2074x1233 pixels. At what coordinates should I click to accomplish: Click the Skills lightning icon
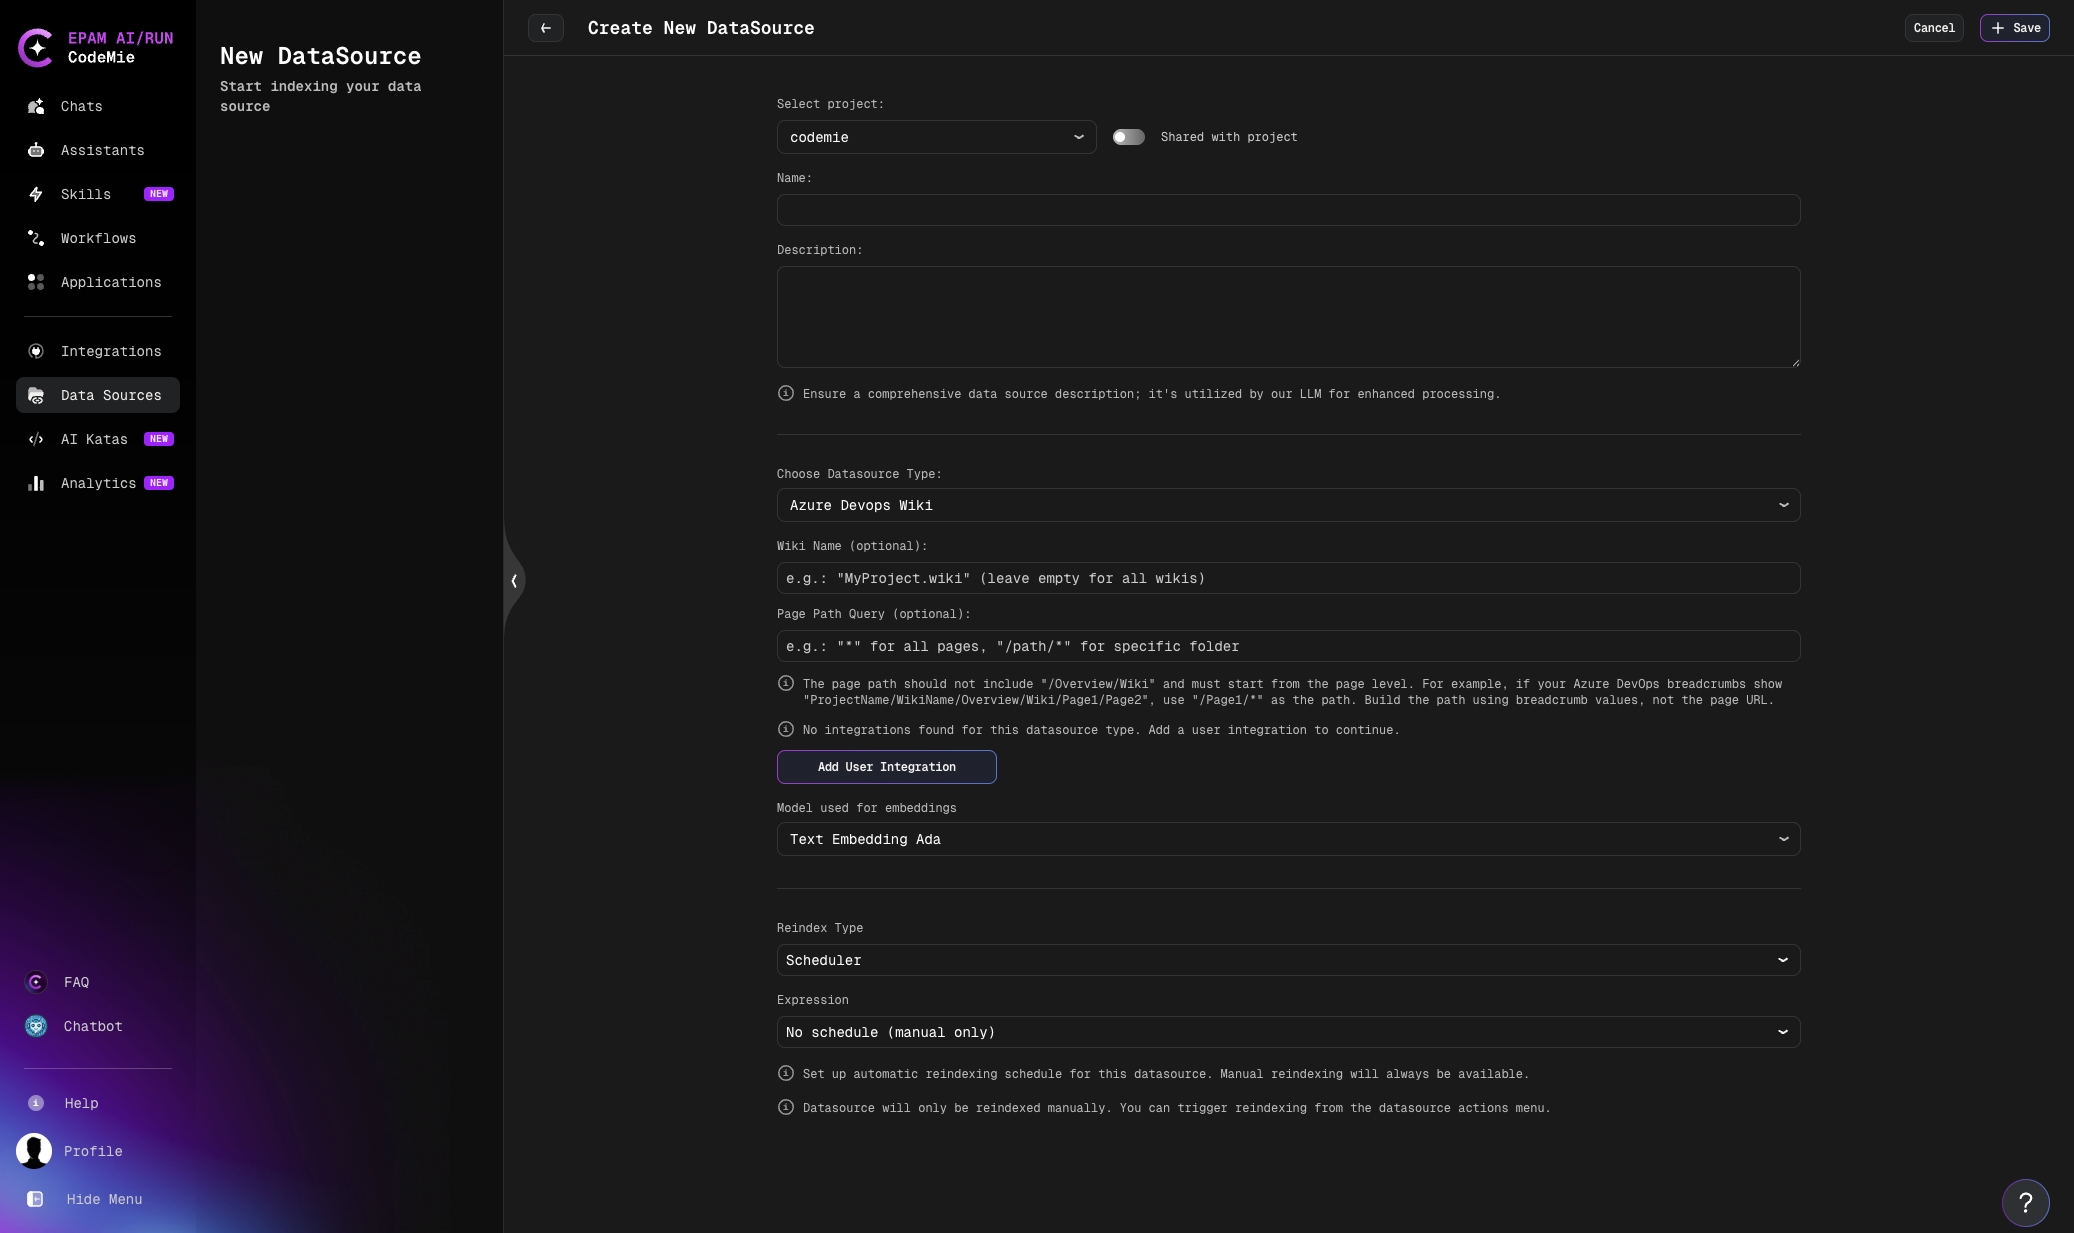[x=36, y=194]
